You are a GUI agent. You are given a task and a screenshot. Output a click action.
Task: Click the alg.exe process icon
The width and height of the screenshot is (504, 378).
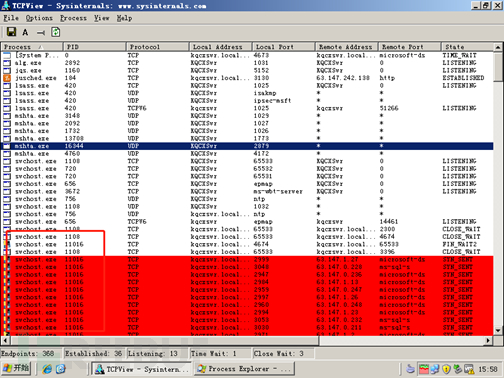7,63
